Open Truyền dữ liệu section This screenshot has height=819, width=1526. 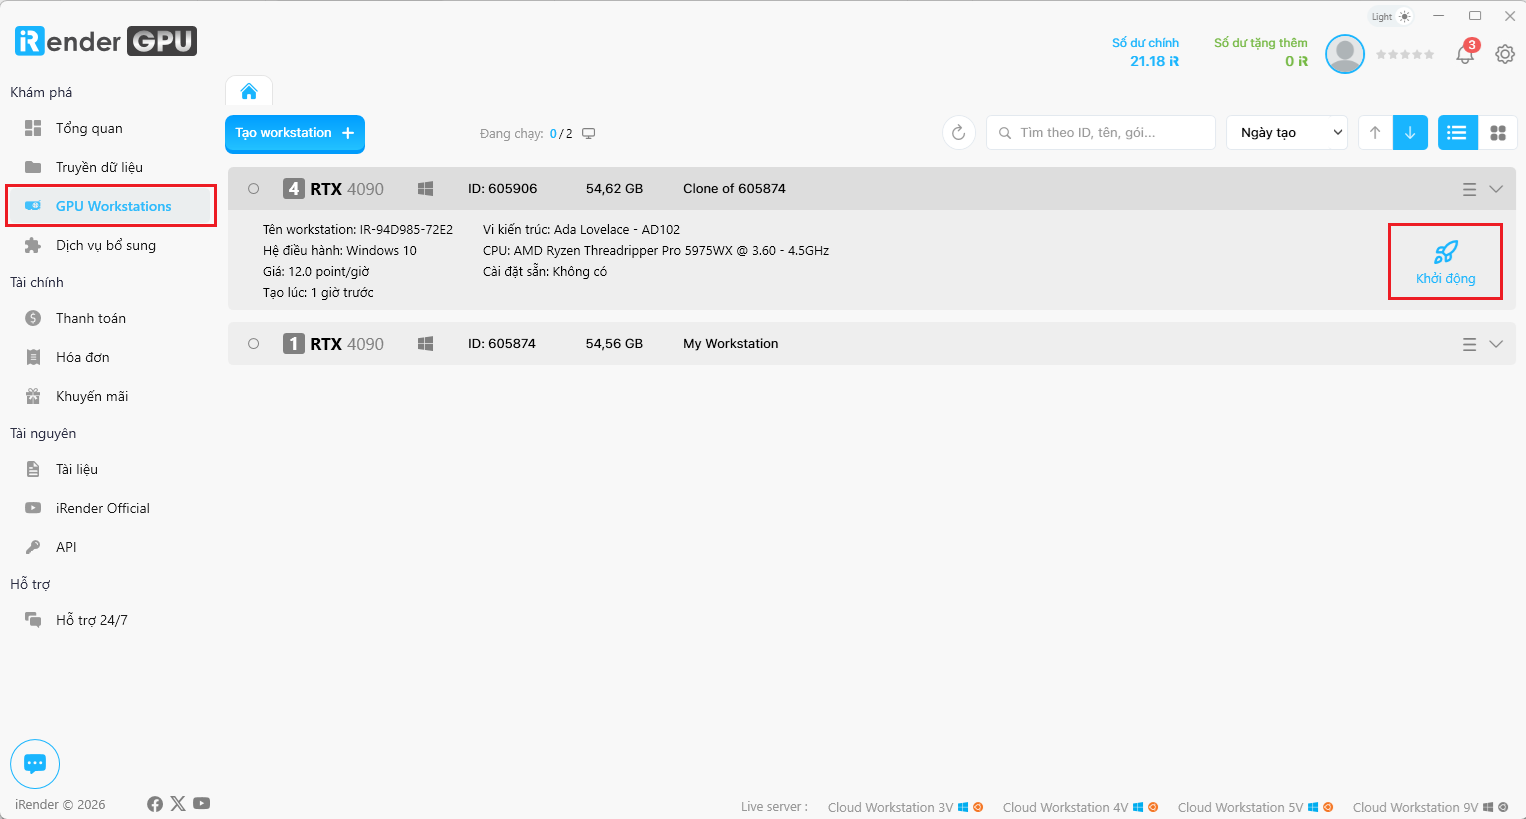tap(99, 167)
